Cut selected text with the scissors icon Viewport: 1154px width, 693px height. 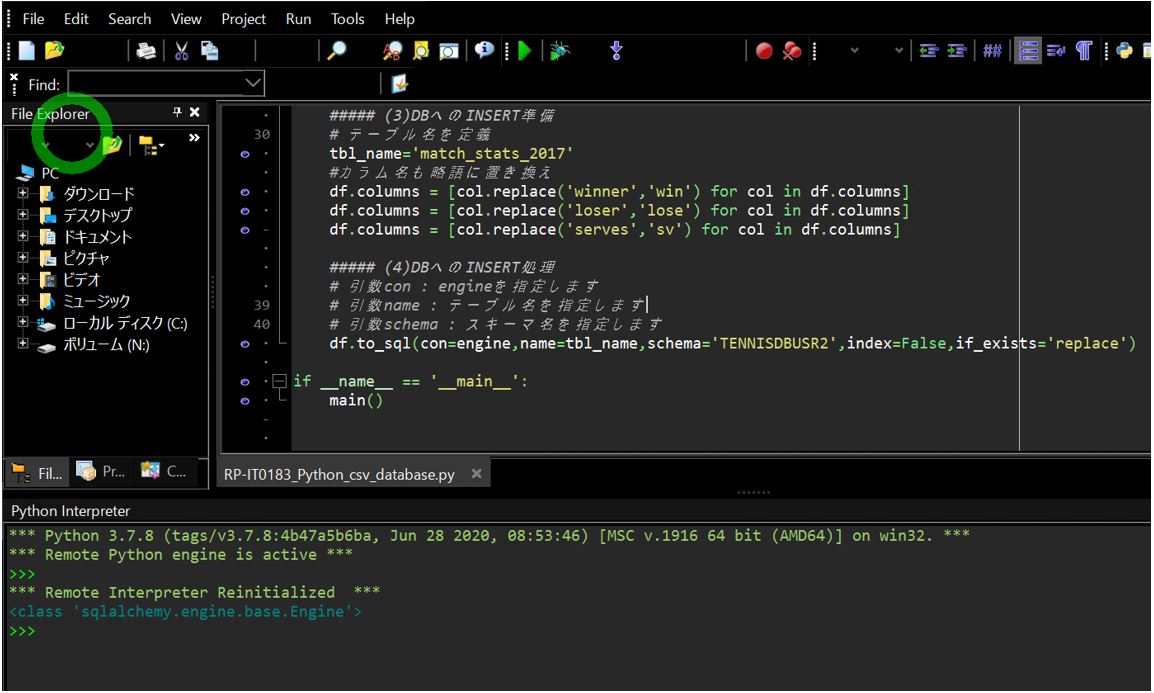click(x=181, y=50)
